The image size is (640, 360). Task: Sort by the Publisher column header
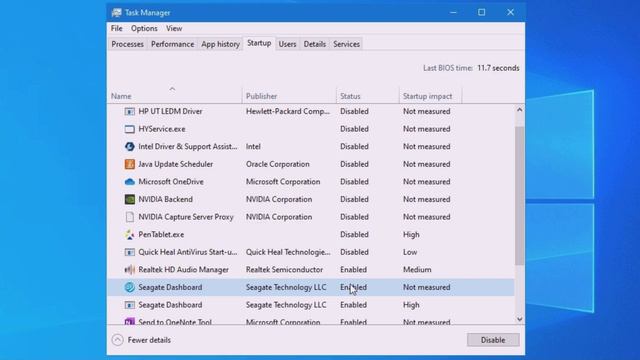pyautogui.click(x=289, y=96)
